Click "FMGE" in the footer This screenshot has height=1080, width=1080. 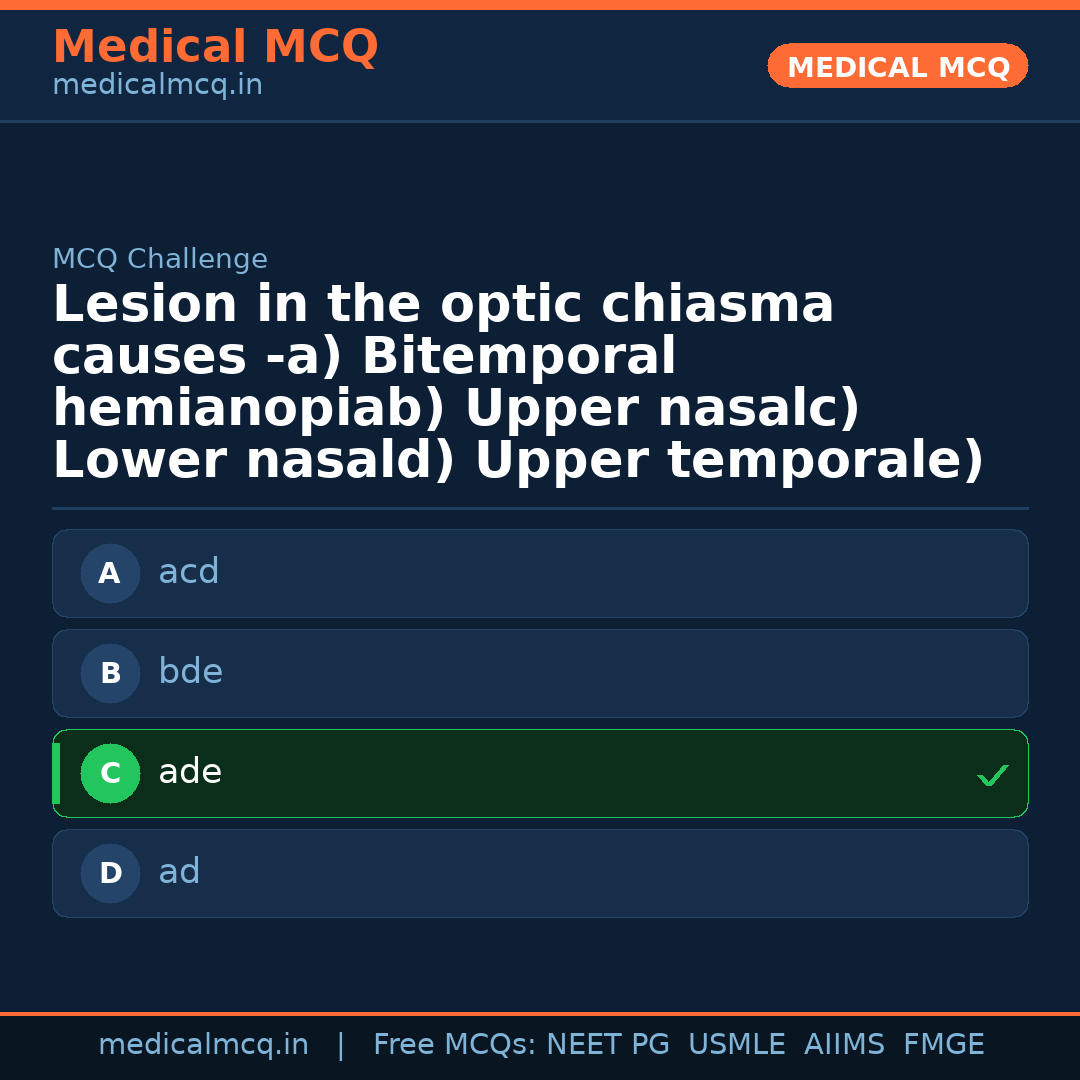coord(943,1045)
